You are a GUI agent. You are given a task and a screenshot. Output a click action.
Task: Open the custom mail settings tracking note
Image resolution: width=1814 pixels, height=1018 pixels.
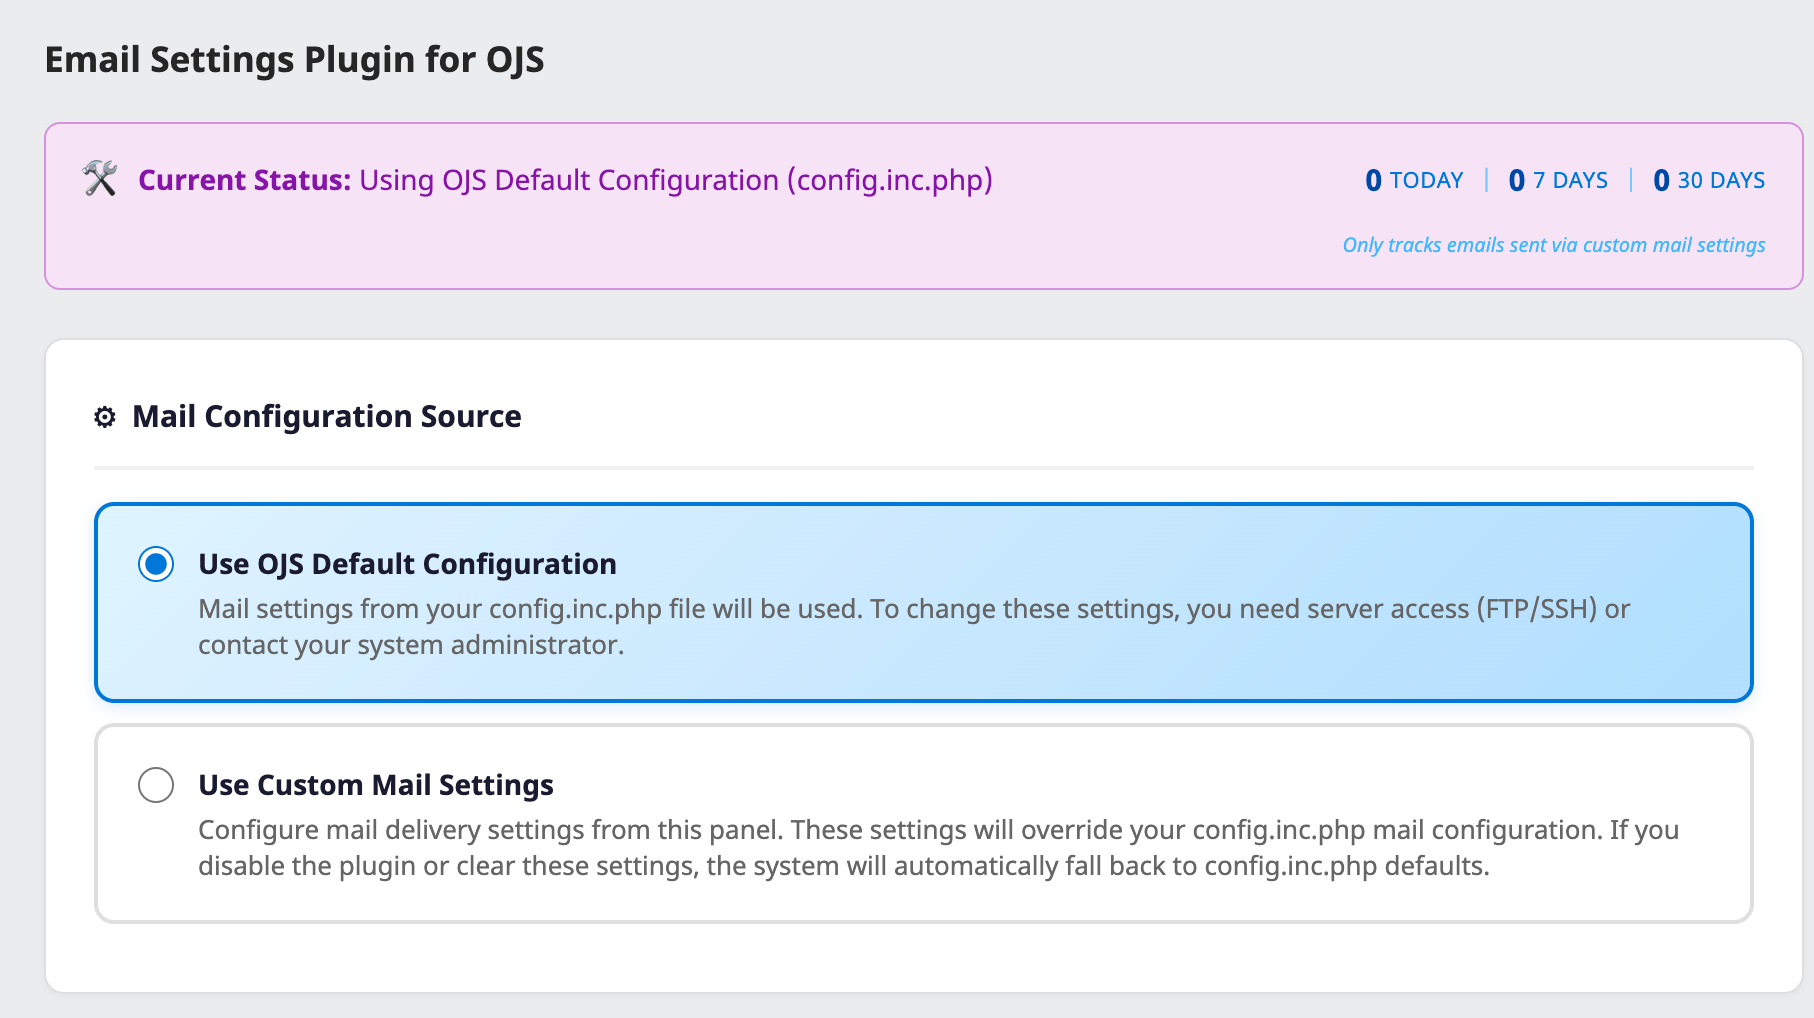pyautogui.click(x=1553, y=244)
